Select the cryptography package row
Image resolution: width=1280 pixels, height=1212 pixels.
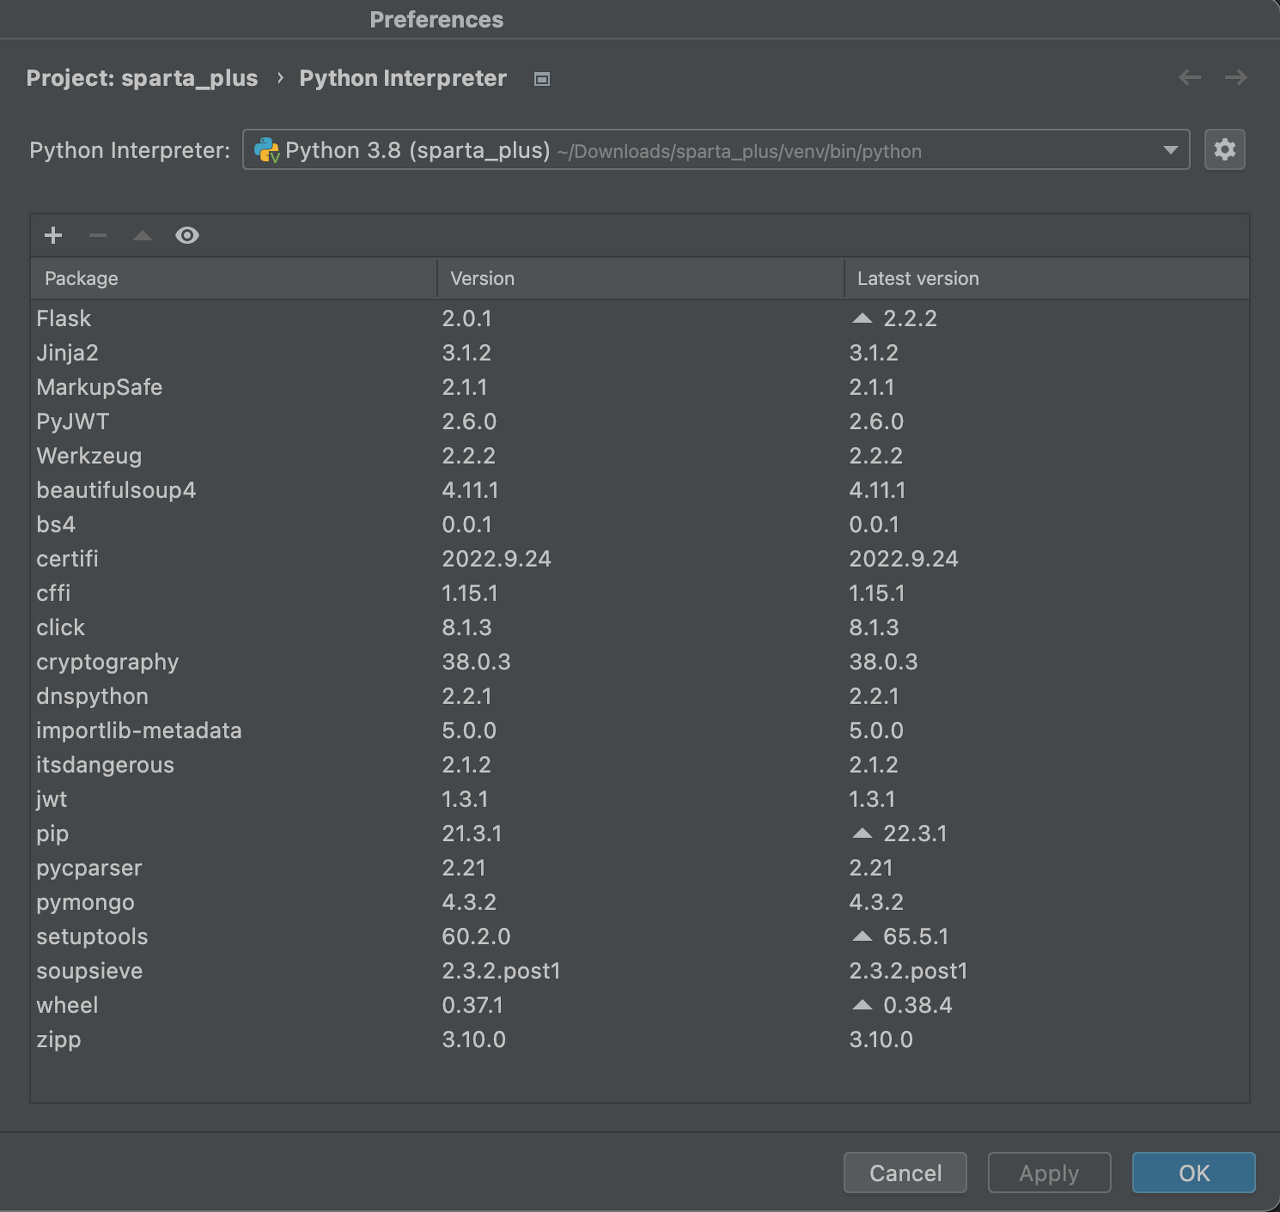pos(640,662)
